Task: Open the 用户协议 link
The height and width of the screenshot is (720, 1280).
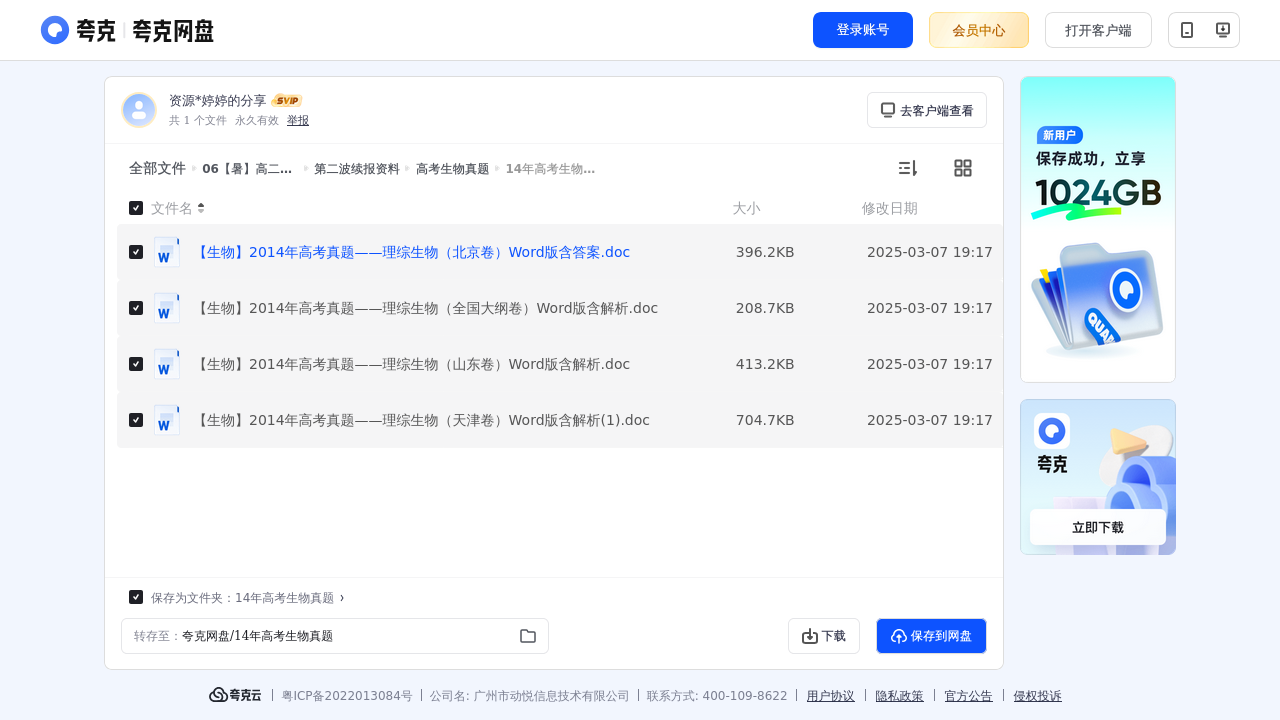Action: (x=831, y=696)
